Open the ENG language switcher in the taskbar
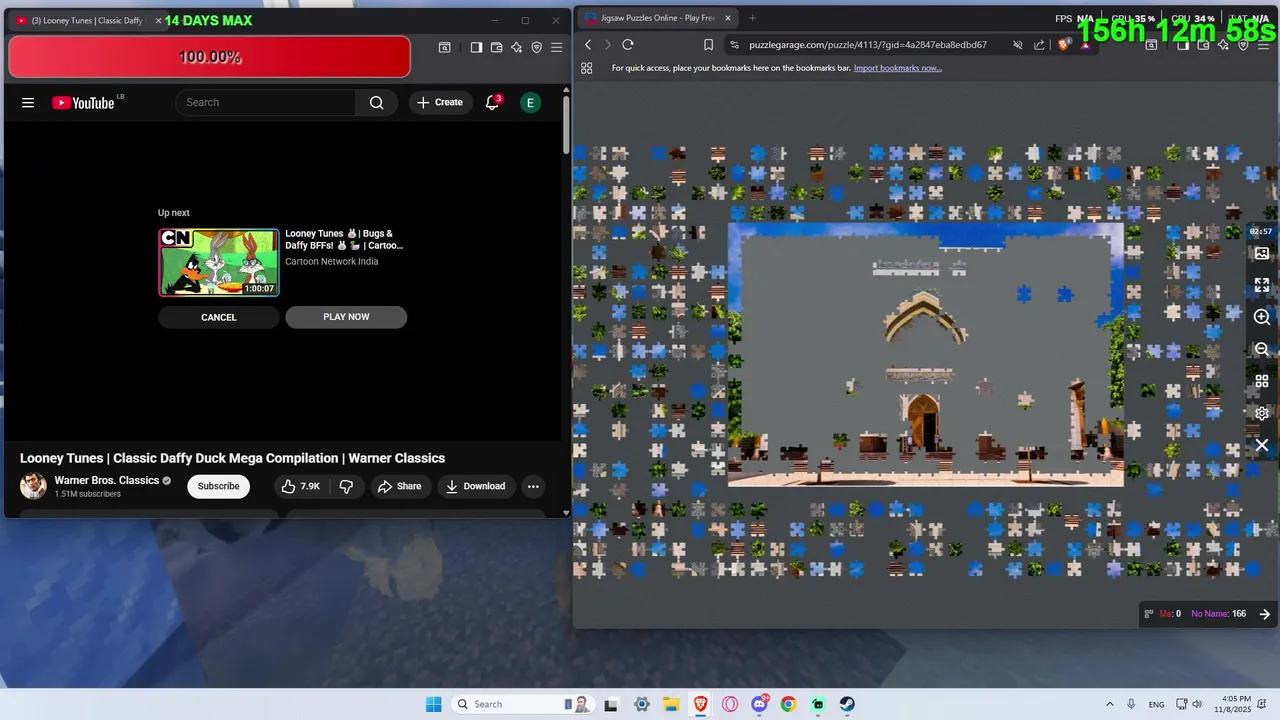1280x720 pixels. point(1156,704)
